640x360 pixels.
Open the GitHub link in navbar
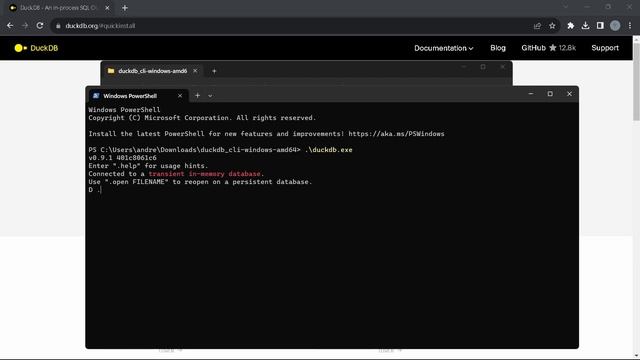coord(533,48)
